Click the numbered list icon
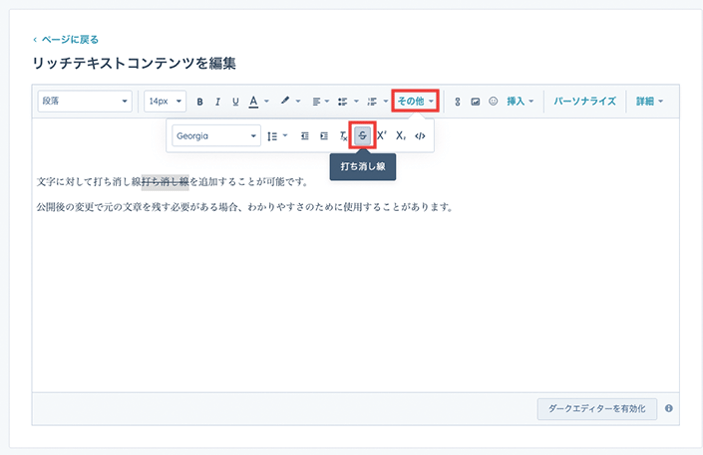 point(372,102)
